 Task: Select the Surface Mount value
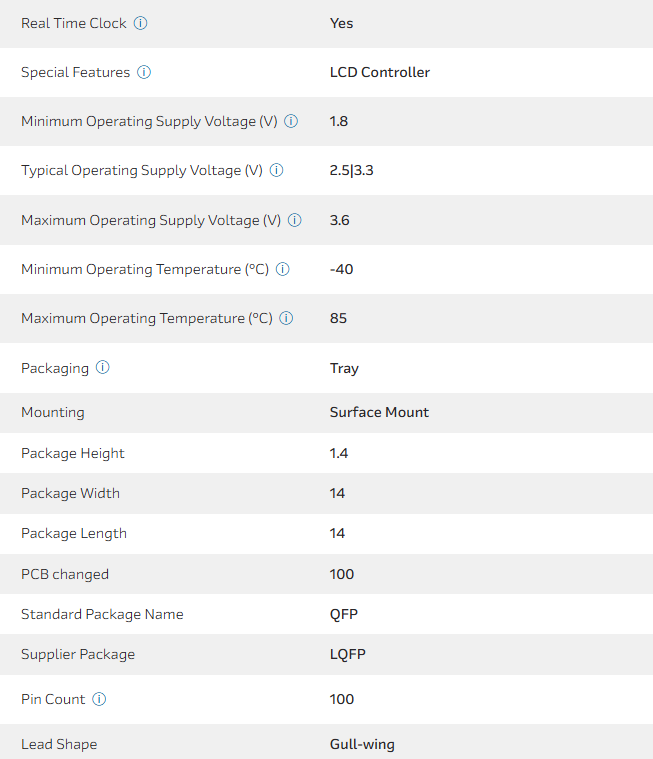379,412
